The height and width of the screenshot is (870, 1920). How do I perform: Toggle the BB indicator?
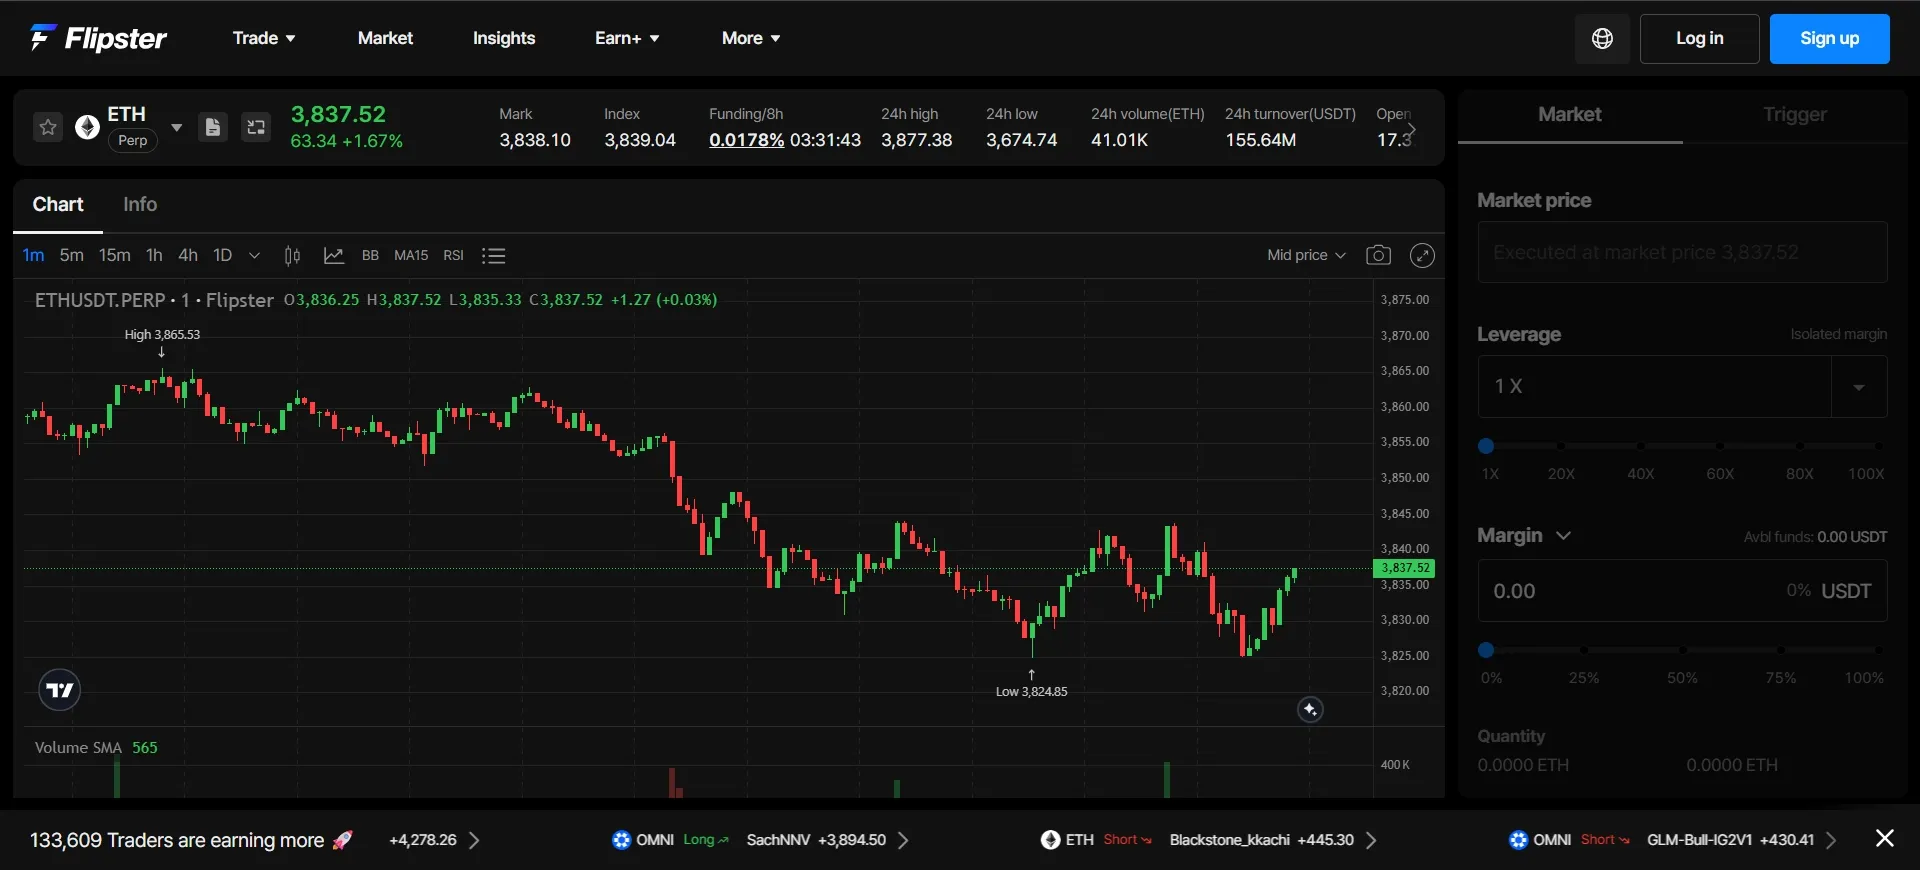pos(370,256)
